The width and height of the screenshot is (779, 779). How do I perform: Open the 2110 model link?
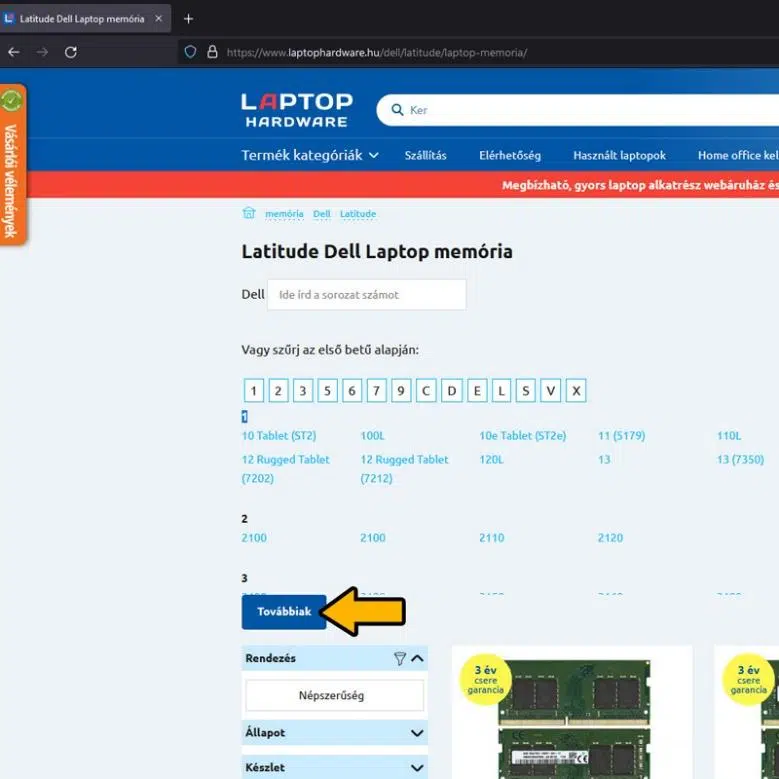point(491,538)
